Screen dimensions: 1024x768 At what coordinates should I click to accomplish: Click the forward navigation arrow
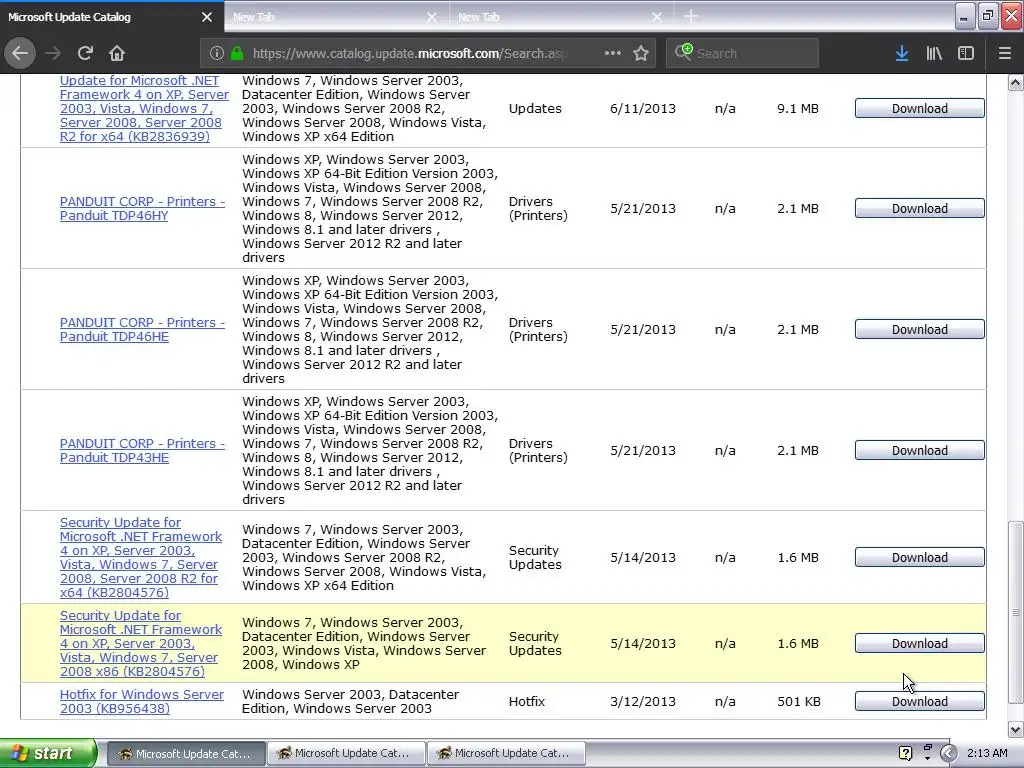53,53
